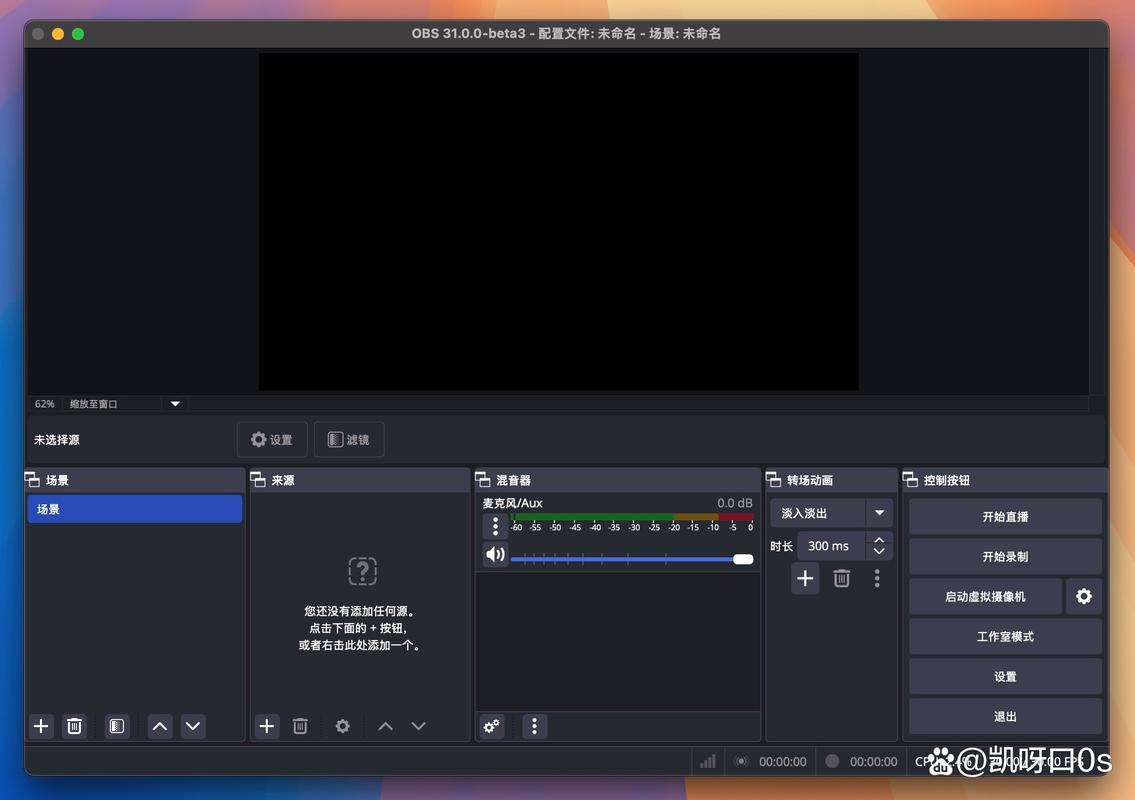1135x800 pixels.
Task: Move the scene up in the list
Action: [159, 726]
